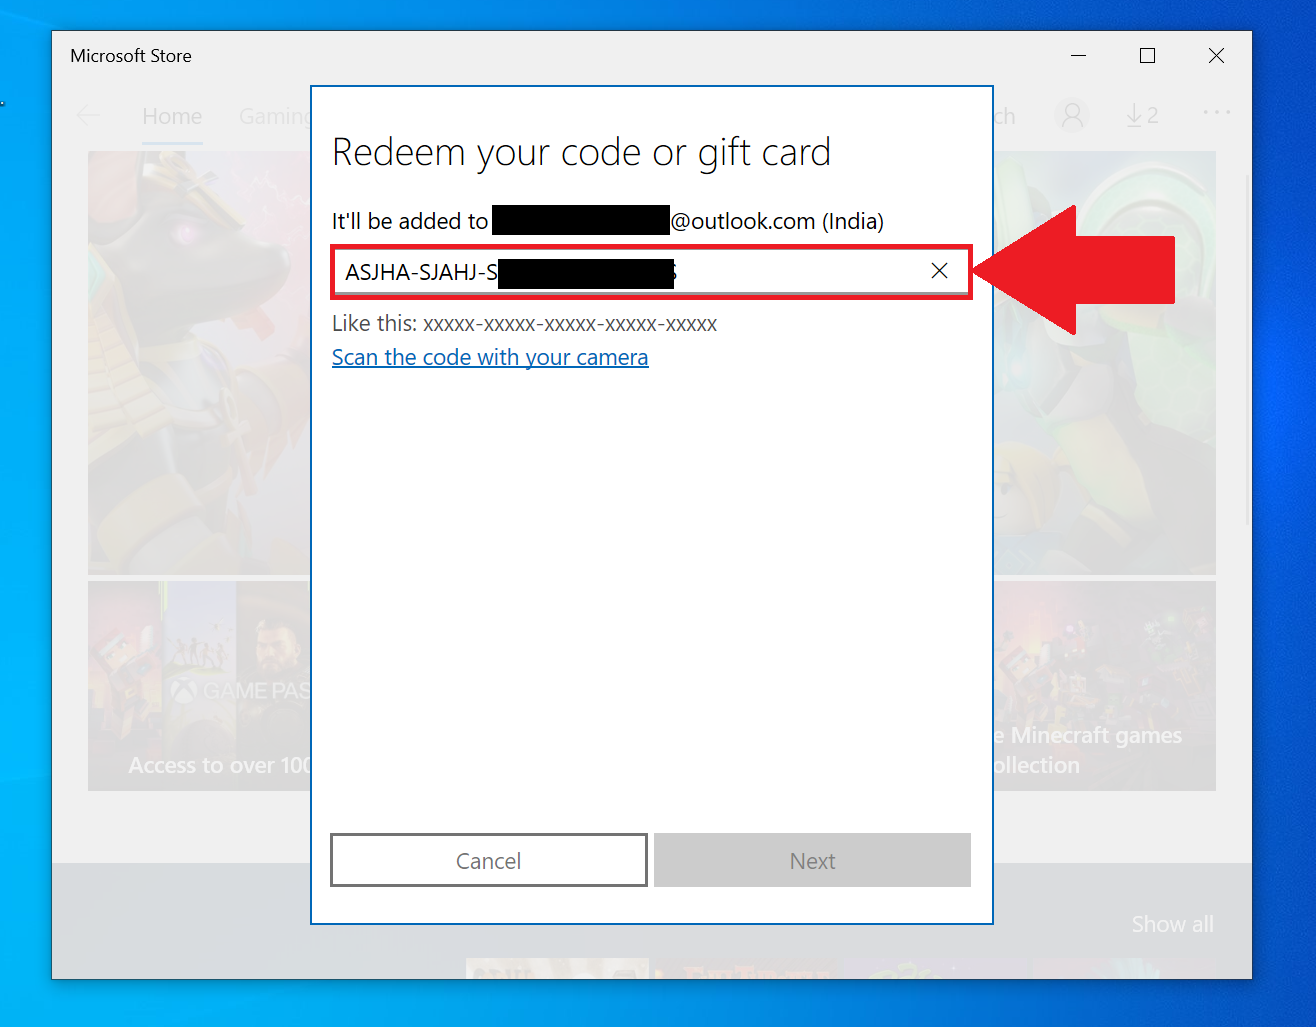1316x1027 pixels.
Task: Maximize the Microsoft Store window
Action: click(x=1148, y=56)
